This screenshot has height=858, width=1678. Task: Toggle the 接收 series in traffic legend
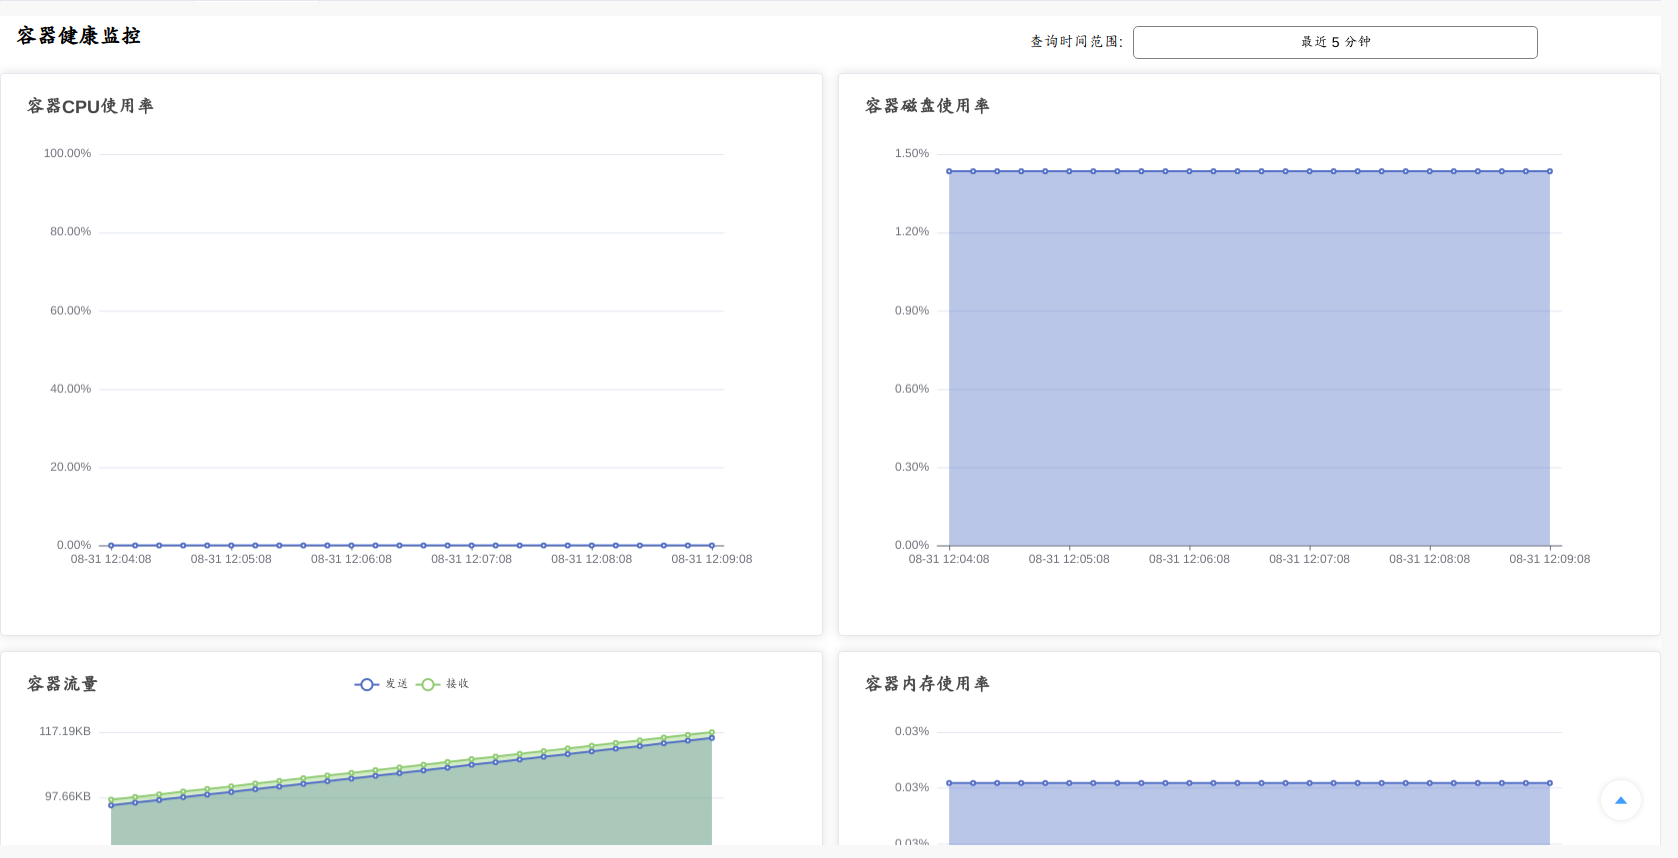(443, 684)
